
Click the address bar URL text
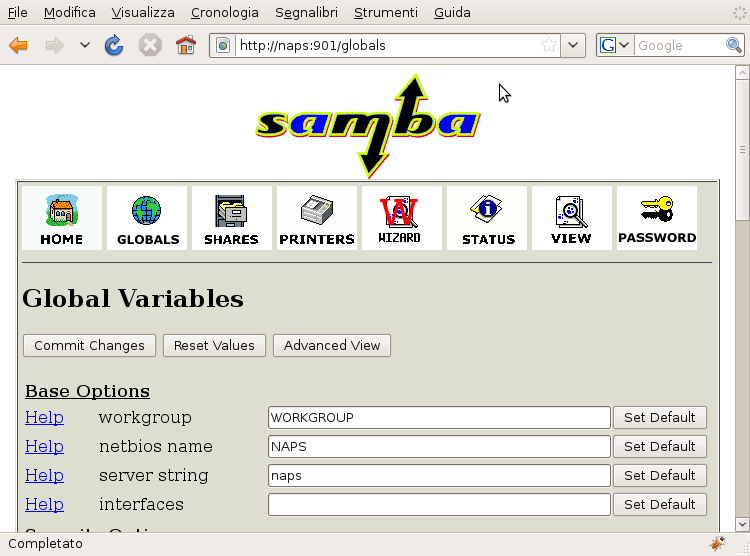312,45
